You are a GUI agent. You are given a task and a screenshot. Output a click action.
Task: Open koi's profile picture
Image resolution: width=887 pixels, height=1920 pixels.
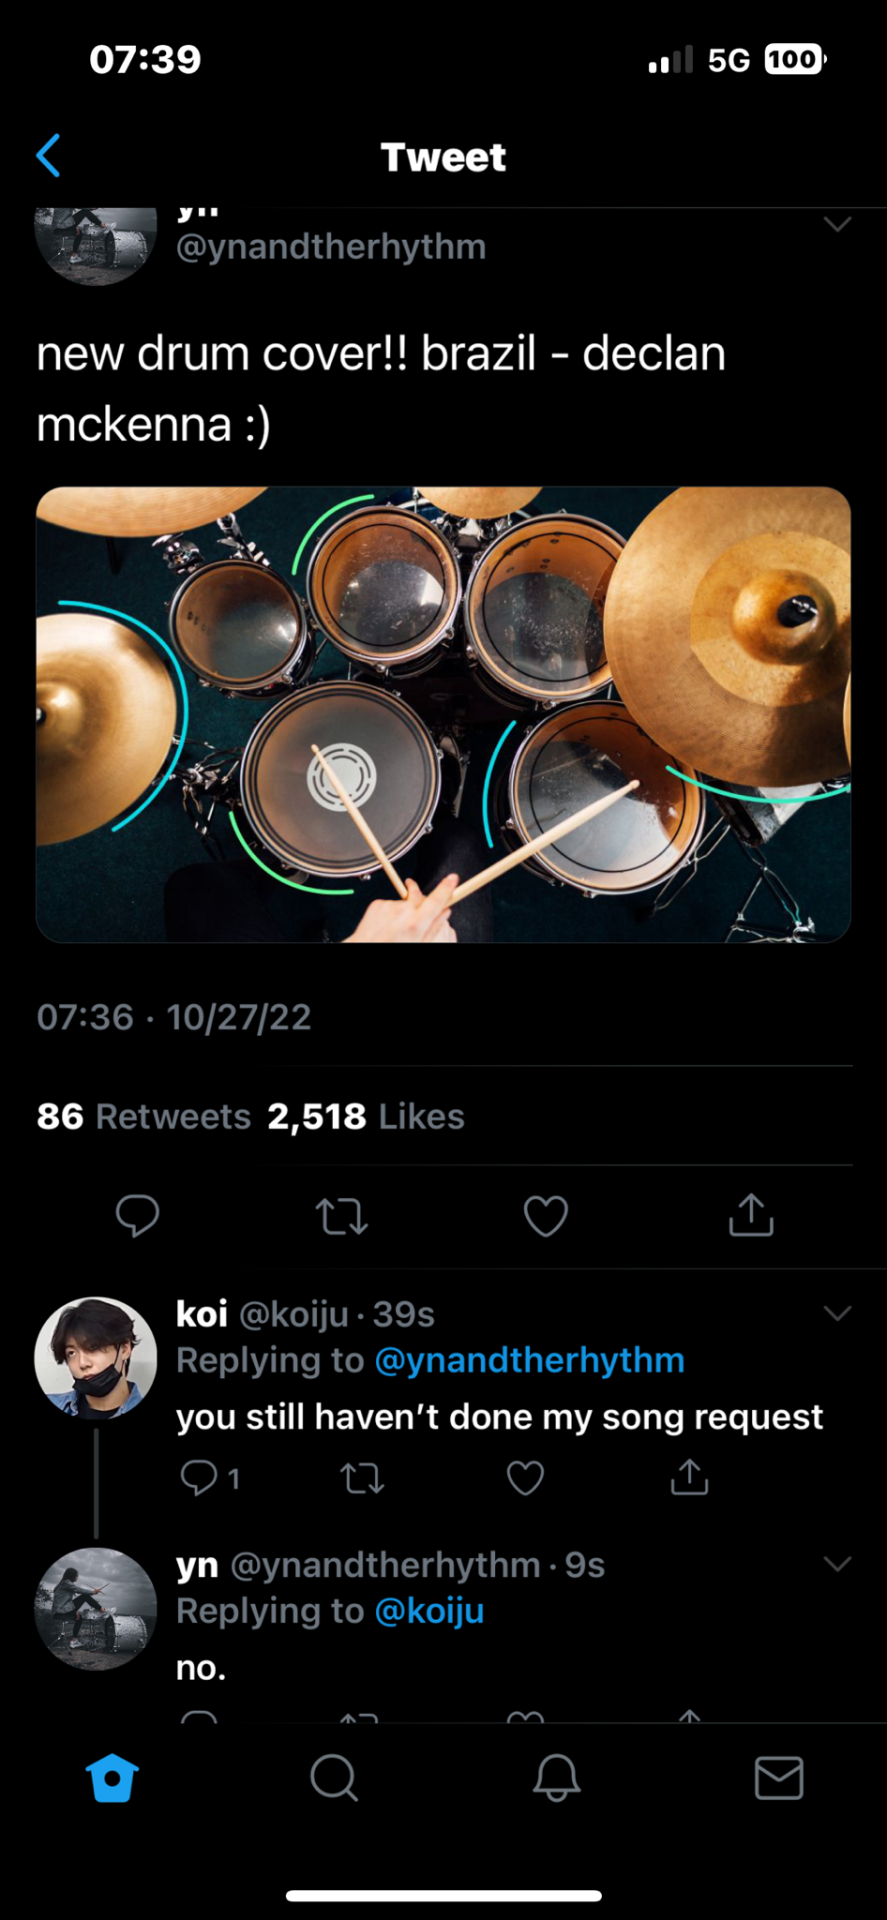(96, 1358)
